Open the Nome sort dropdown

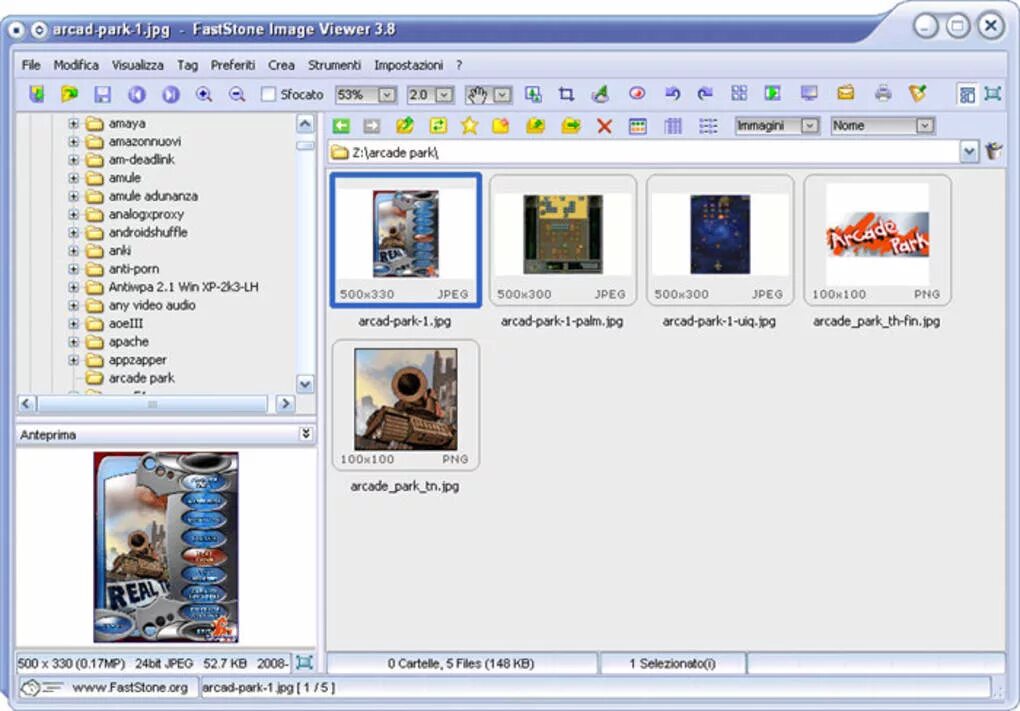click(x=924, y=126)
